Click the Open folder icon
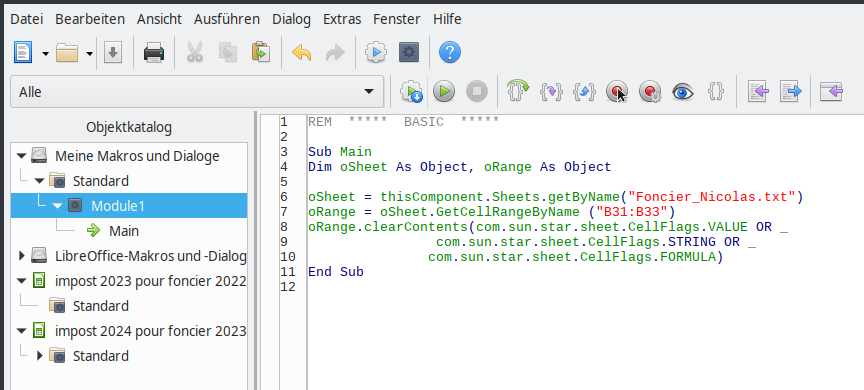Viewport: 864px width, 390px height. [x=67, y=53]
